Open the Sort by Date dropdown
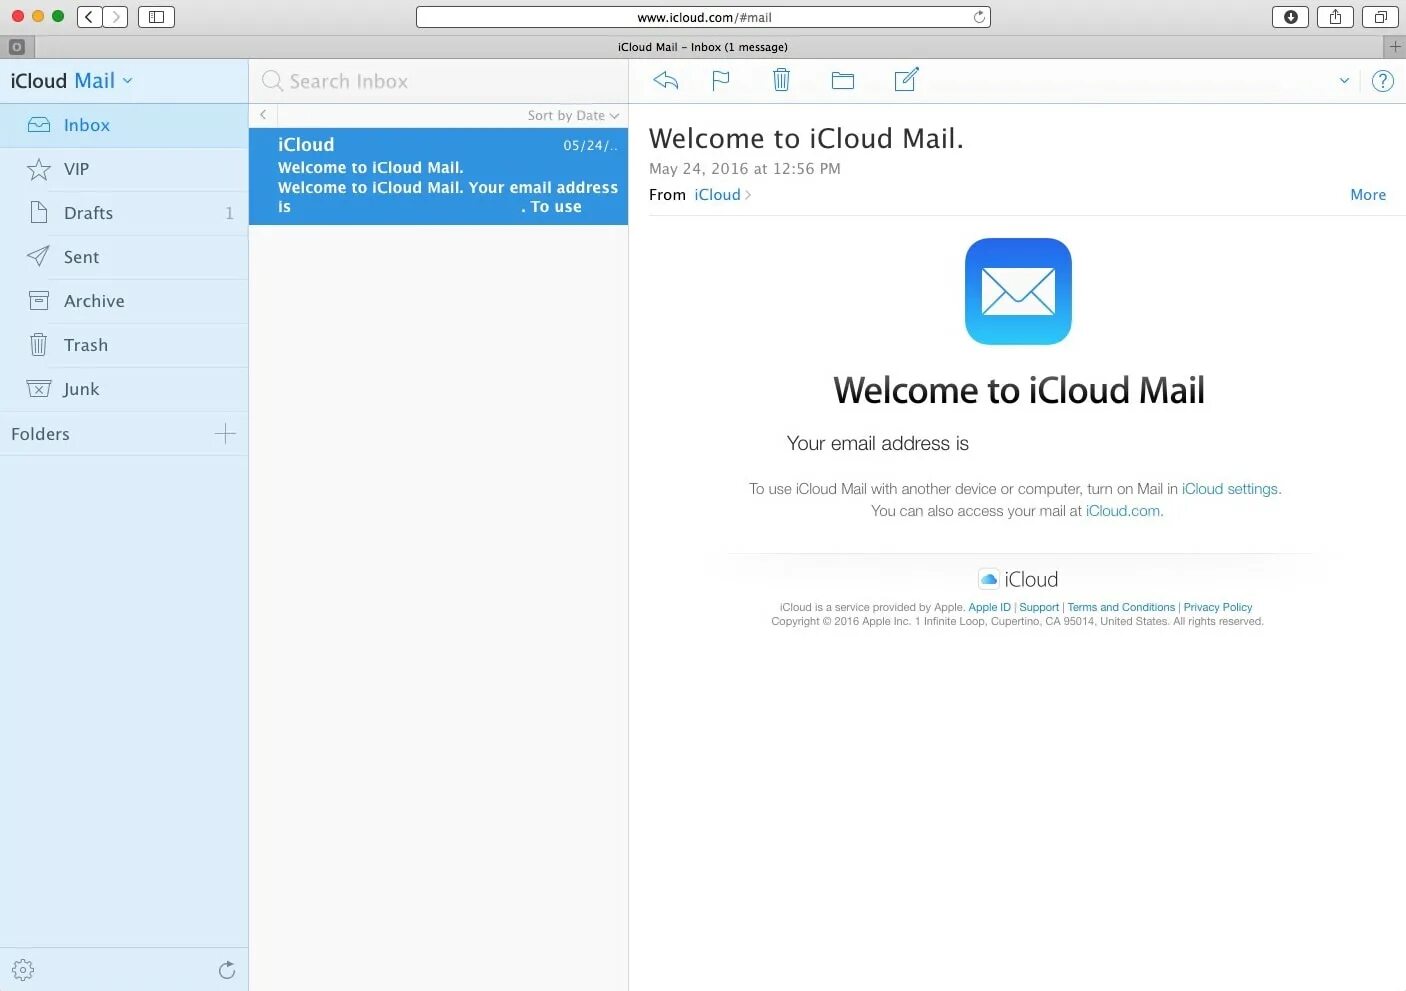Viewport: 1406px width, 991px height. 573,115
